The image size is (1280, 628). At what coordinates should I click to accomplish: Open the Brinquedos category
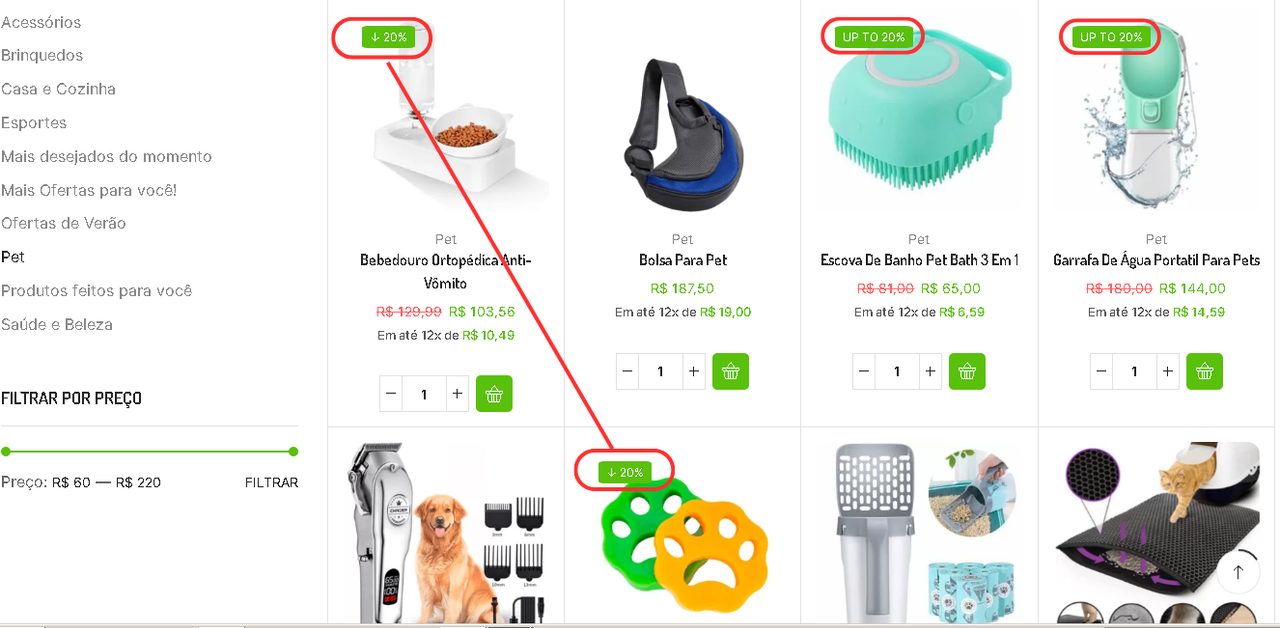(42, 55)
